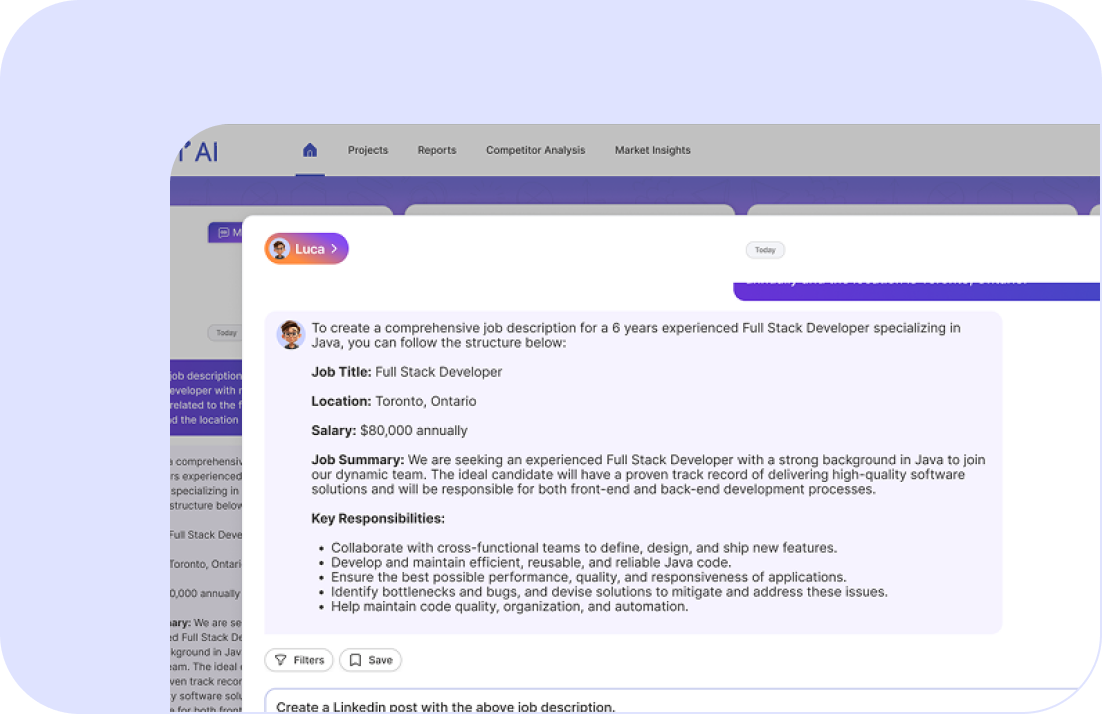Click the chat icon on background purple tab

tap(224, 232)
